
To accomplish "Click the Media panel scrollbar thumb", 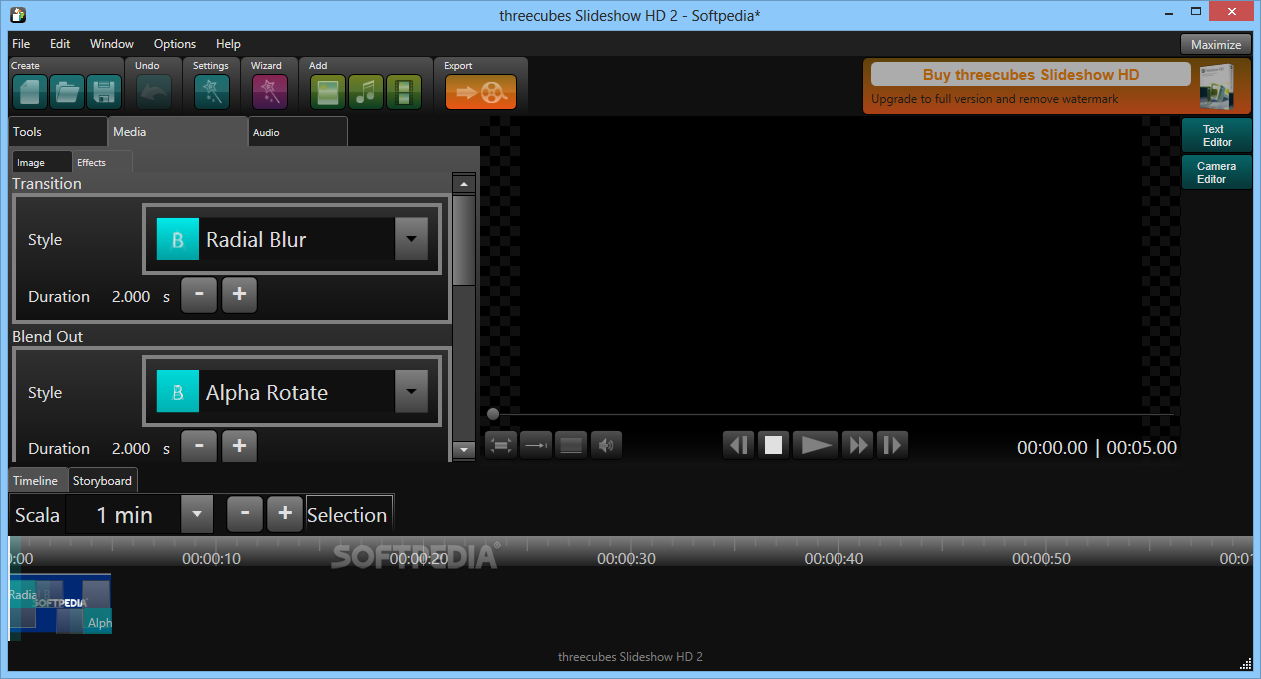I will coord(463,240).
